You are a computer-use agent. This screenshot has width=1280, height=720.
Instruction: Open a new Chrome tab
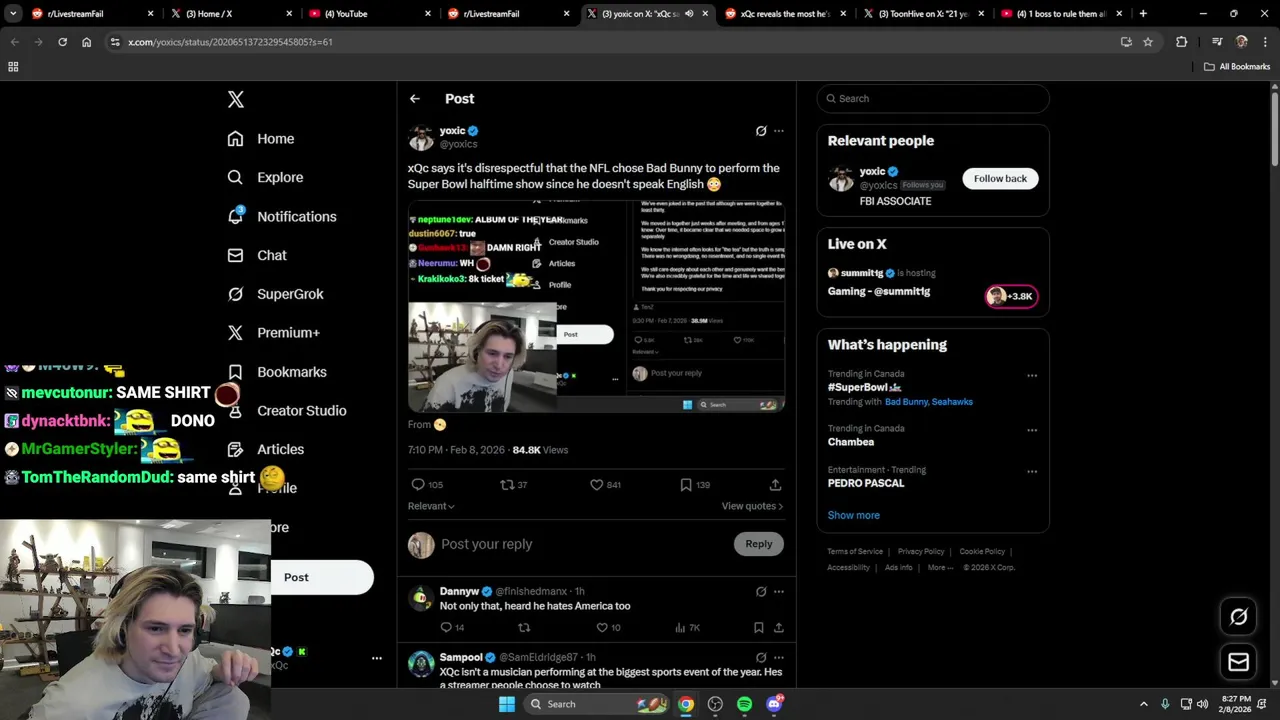tap(1143, 14)
